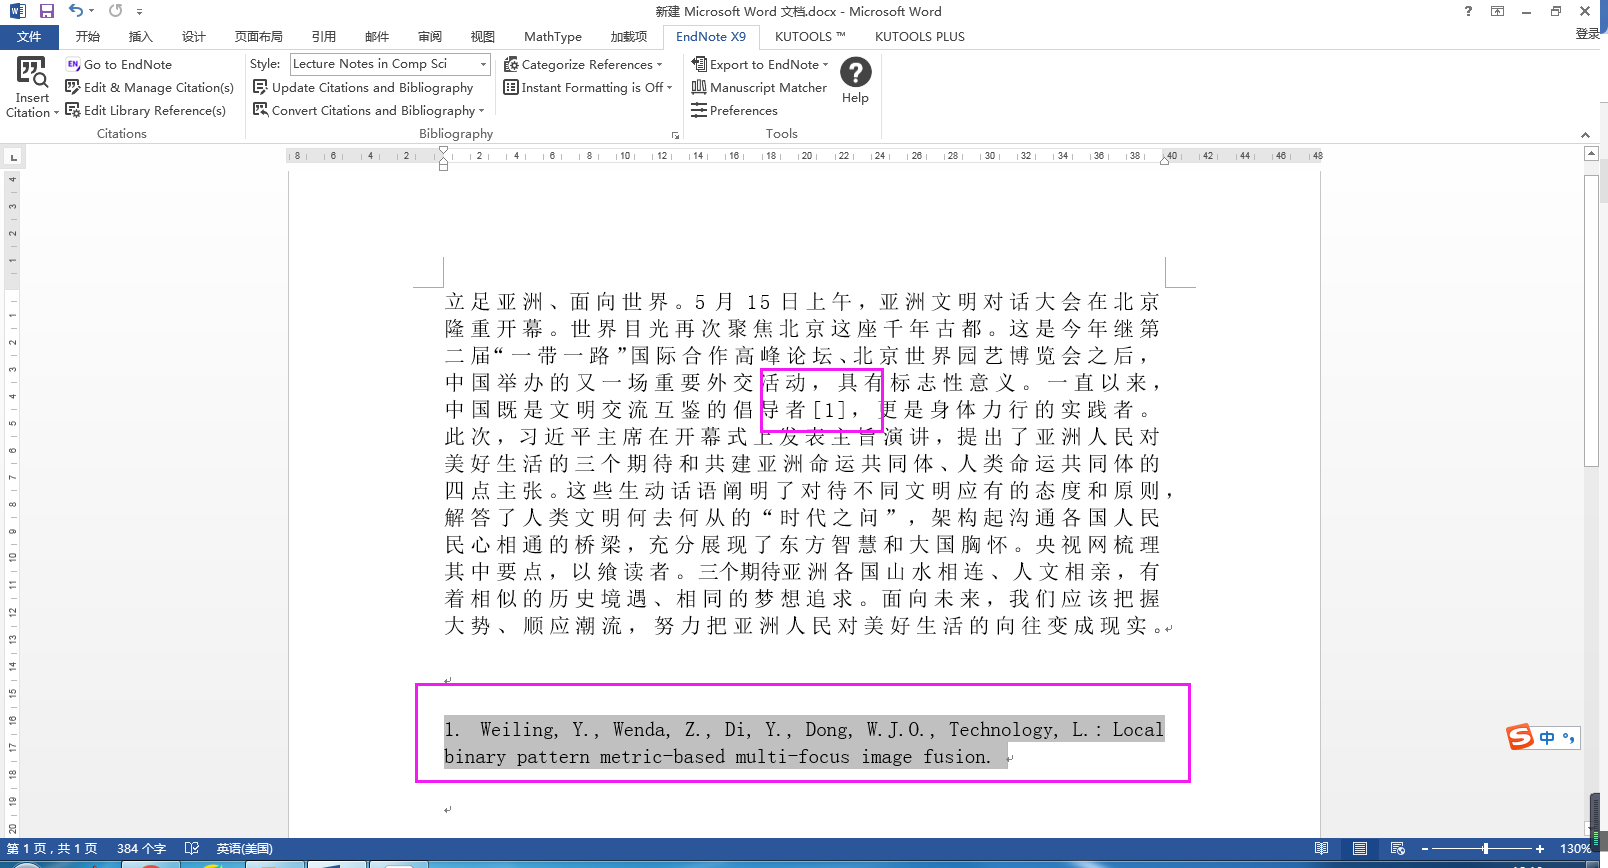
Task: Click the Redo/Repeat icon
Action: point(116,11)
